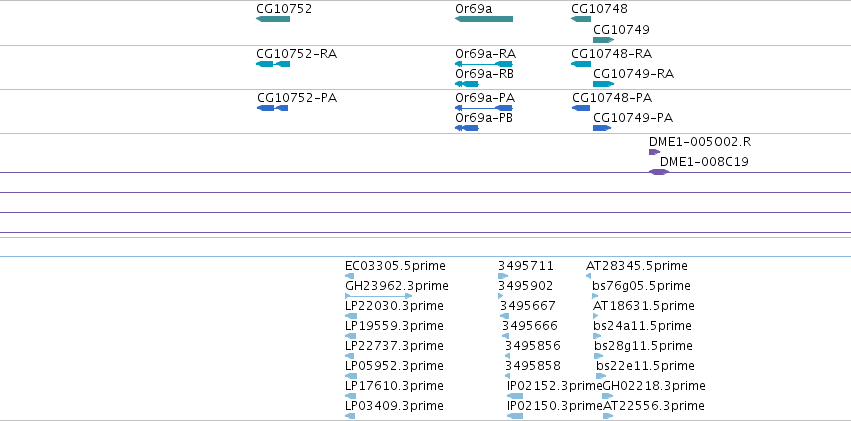Select the Or69a-RB transcript
851x421 pixels.
(467, 84)
